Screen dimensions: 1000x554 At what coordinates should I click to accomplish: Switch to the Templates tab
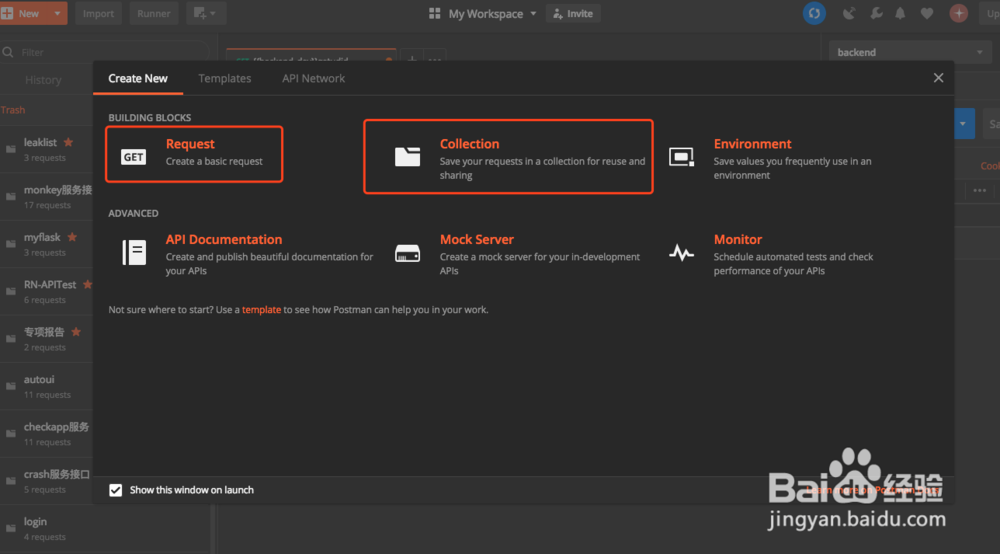224,78
